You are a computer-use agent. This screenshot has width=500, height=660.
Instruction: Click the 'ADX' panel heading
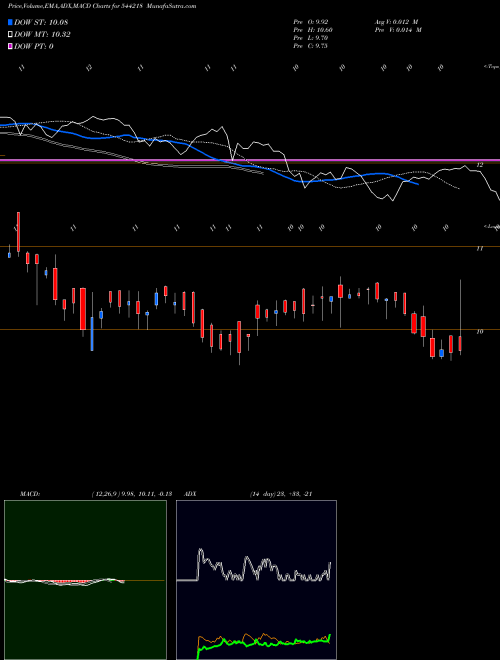point(191,494)
